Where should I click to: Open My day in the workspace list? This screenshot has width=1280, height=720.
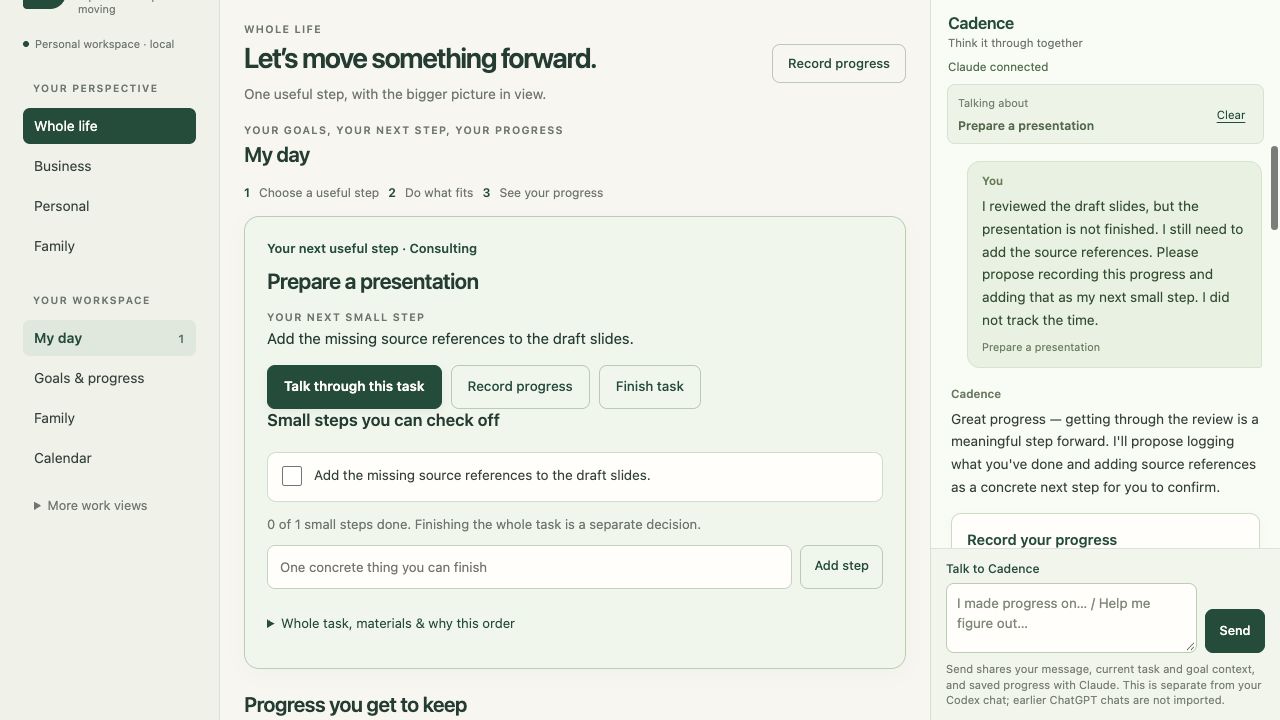point(109,338)
